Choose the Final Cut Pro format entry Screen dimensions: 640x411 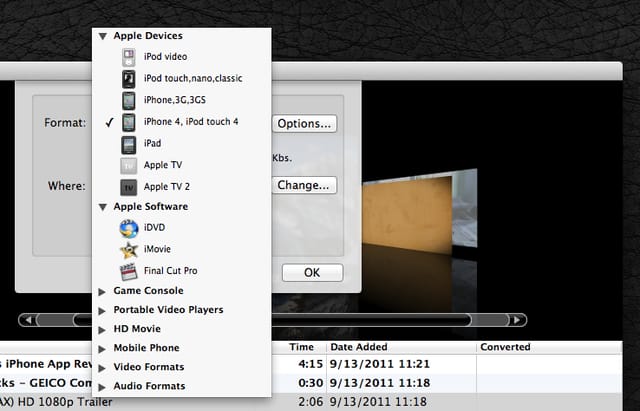pos(182,271)
